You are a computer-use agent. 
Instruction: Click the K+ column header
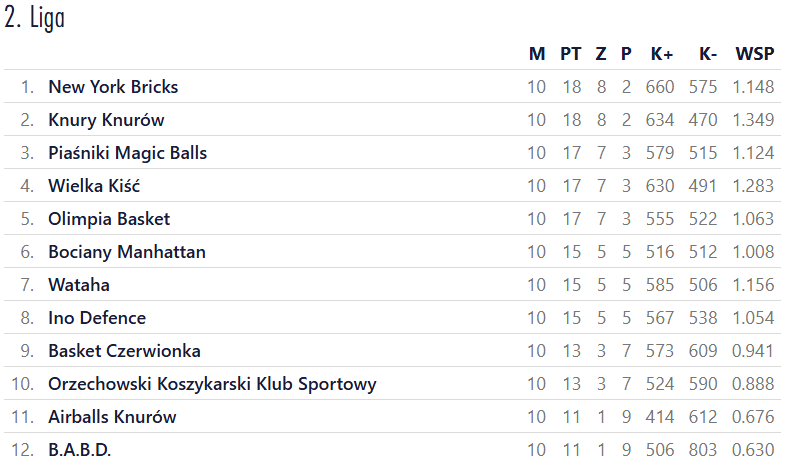661,54
